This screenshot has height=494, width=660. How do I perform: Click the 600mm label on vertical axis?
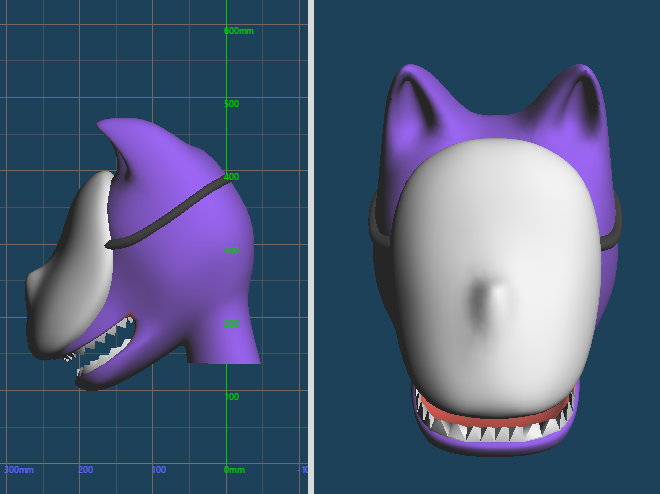pos(239,31)
